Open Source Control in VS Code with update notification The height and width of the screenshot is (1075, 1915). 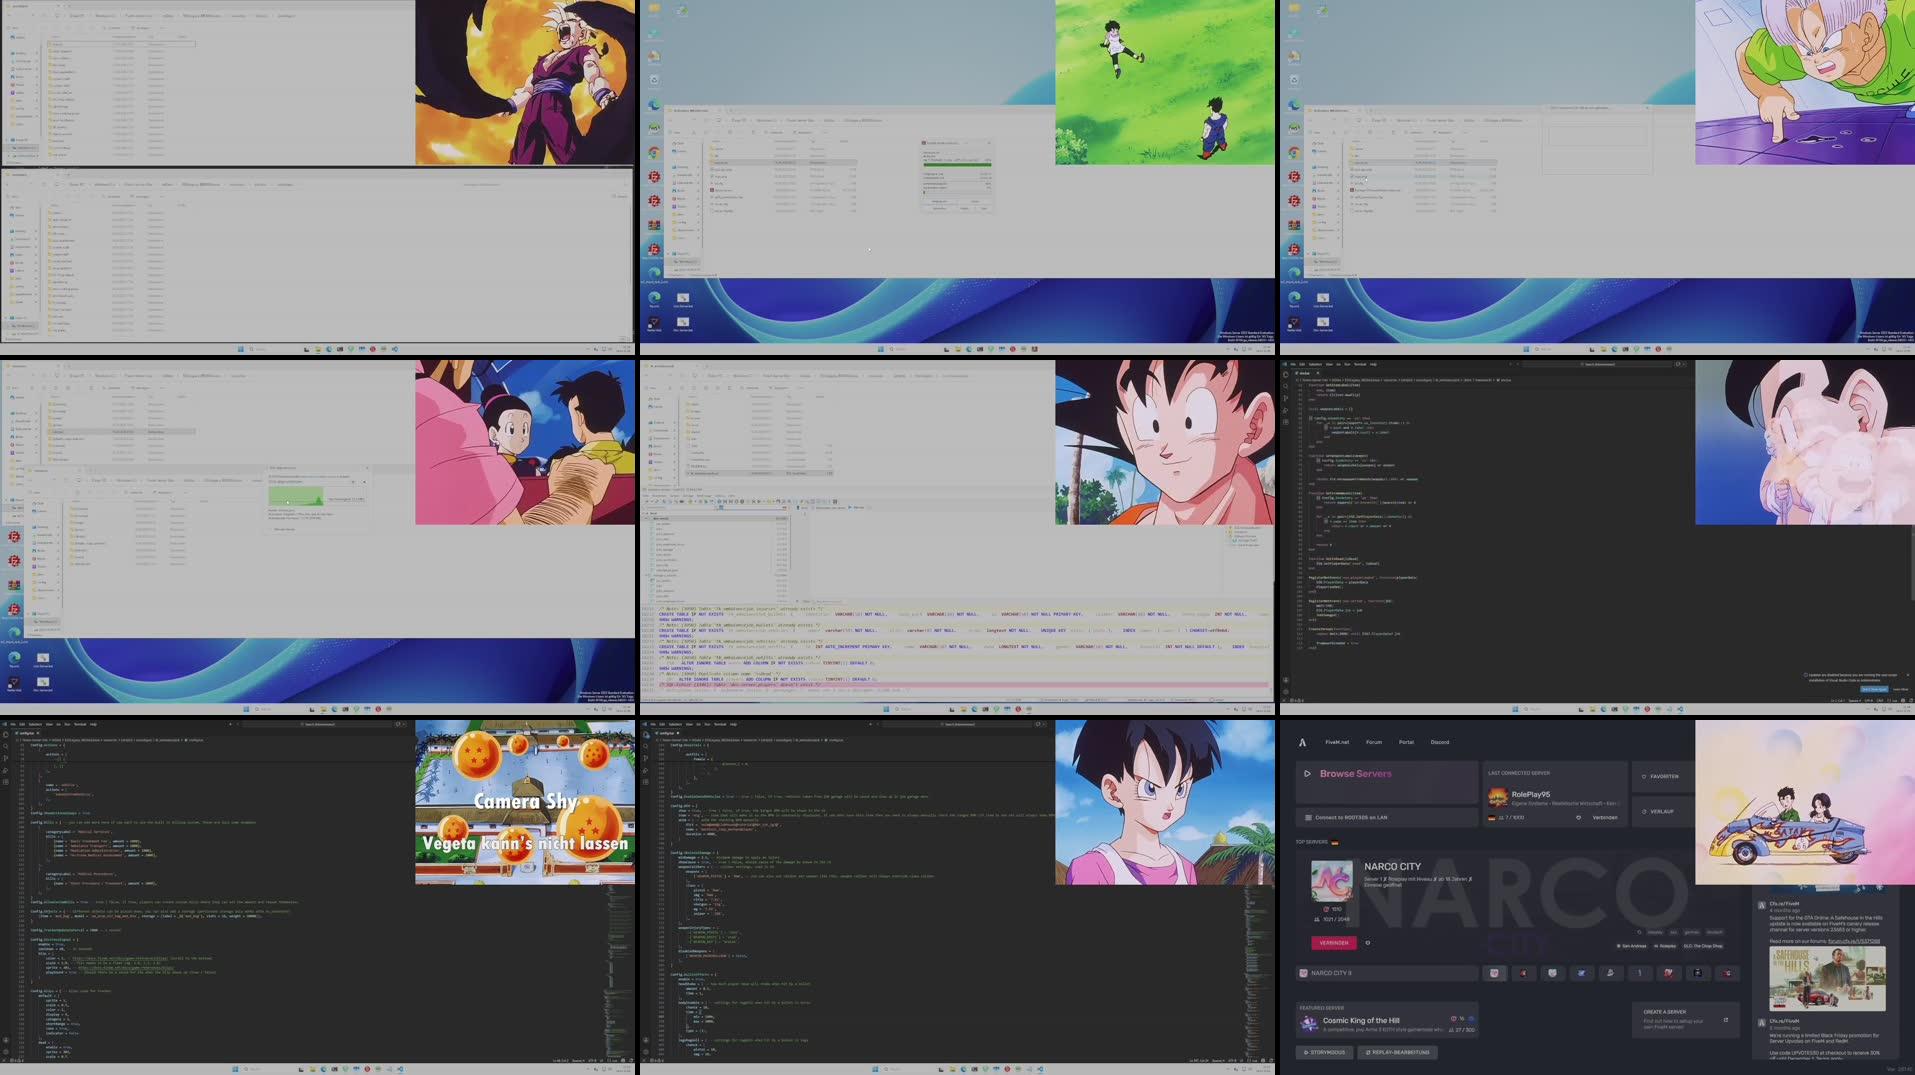point(1285,398)
